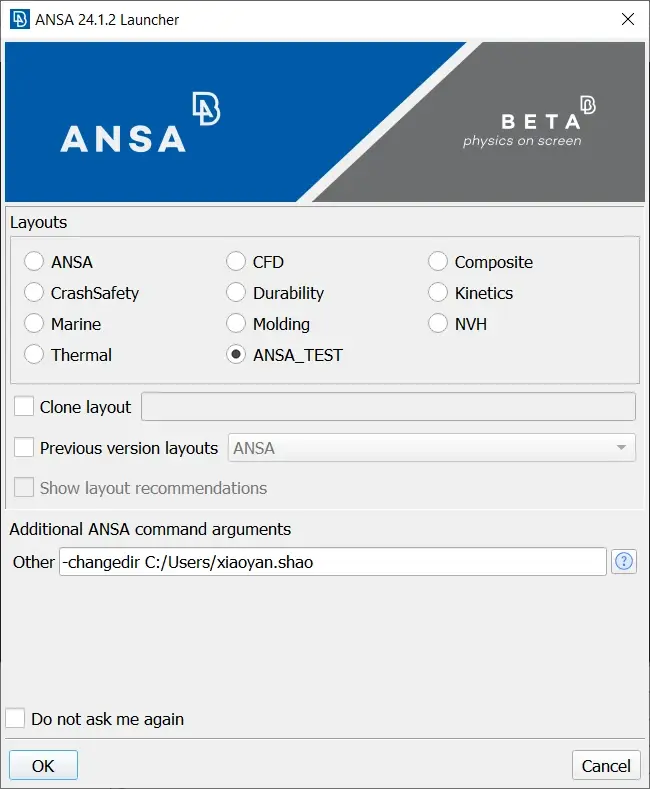Confirm with the OK button
Viewport: 650px width, 789px height.
(43, 765)
